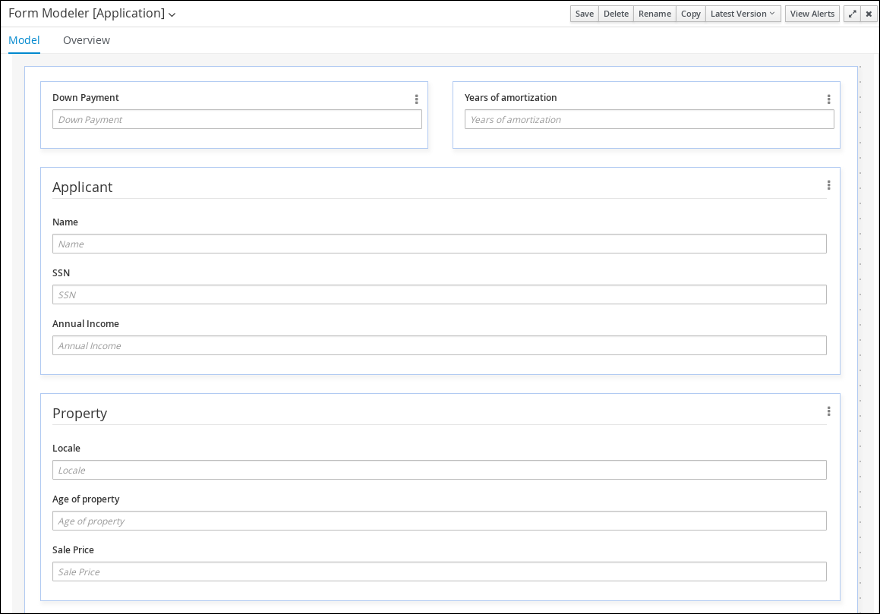Open View Alerts
The height and width of the screenshot is (614, 880).
click(x=812, y=14)
